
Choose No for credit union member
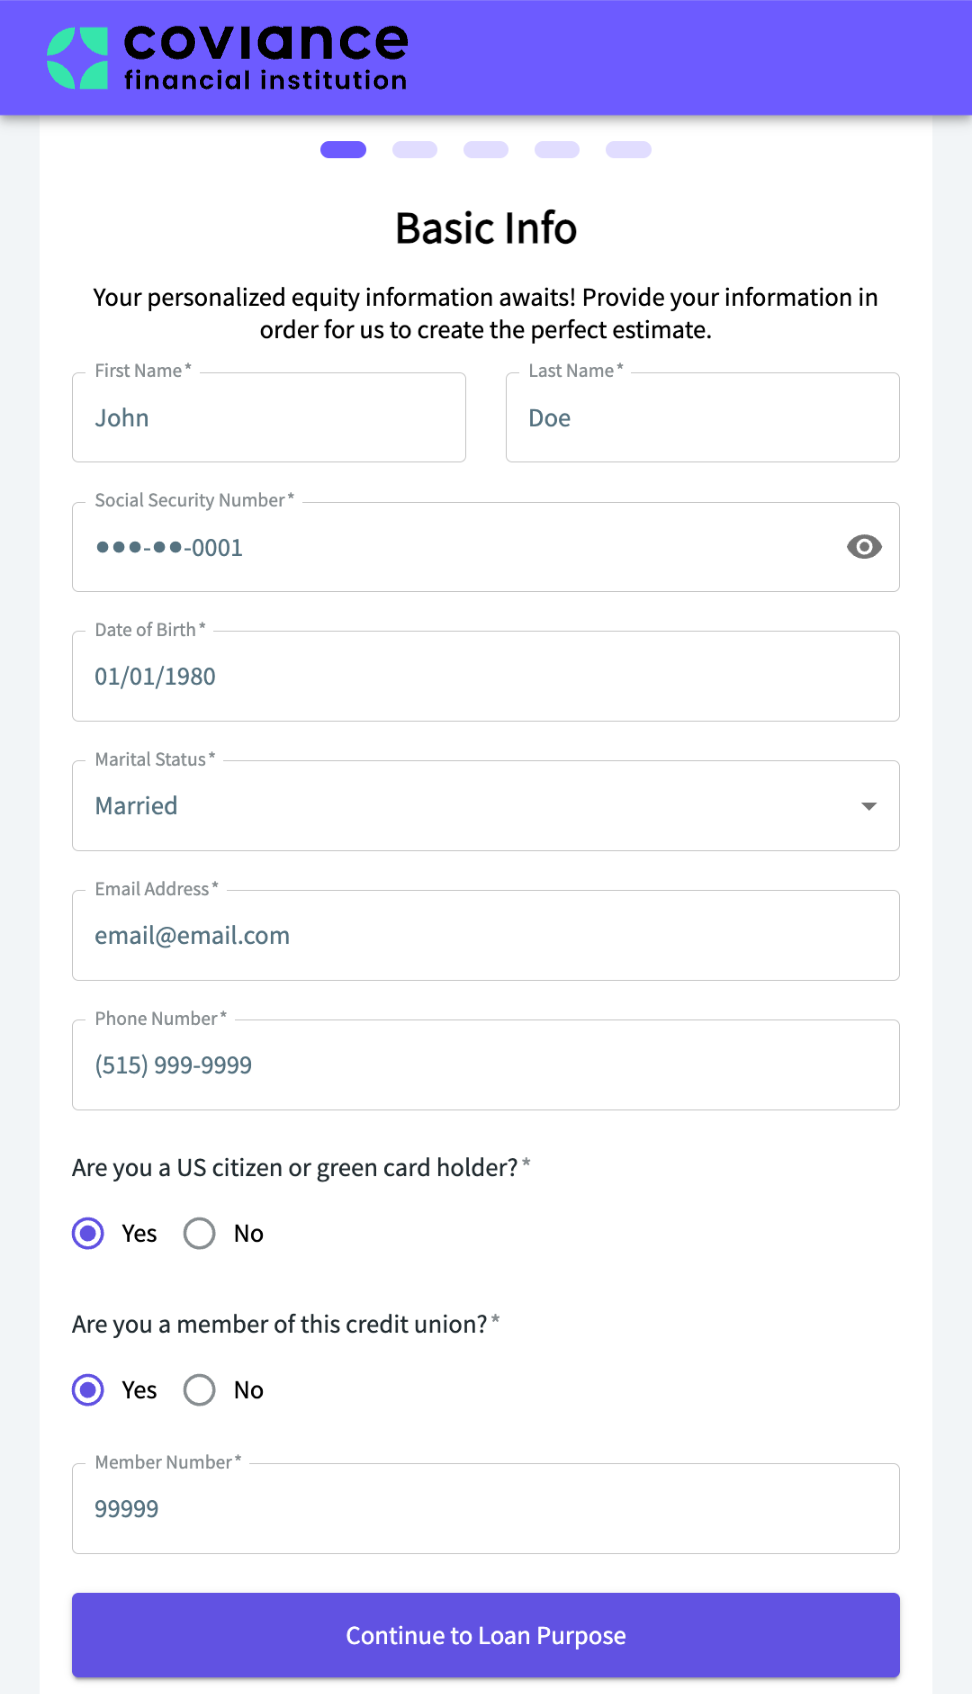200,1390
